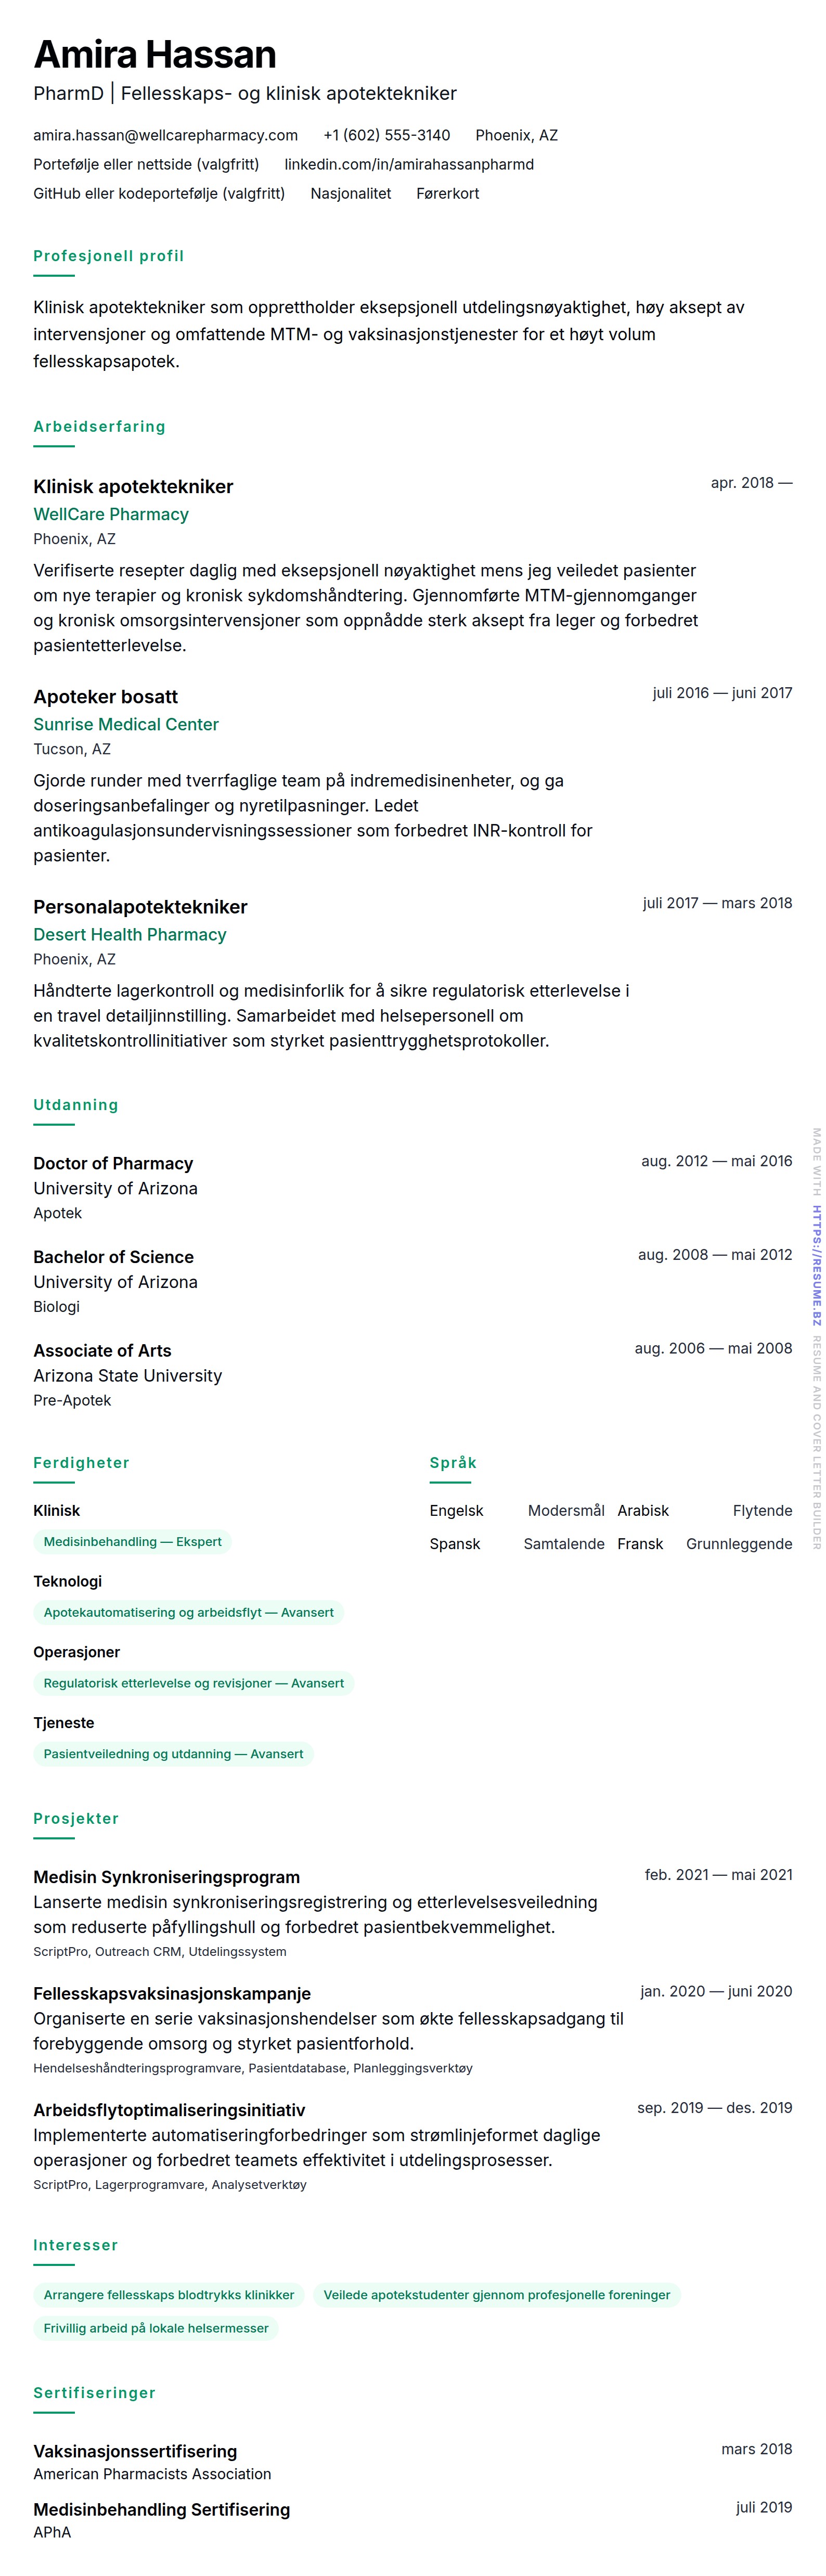Click the Portefølje eller nettside placeholder text
Viewport: 826px width, 2576px height.
[x=146, y=164]
